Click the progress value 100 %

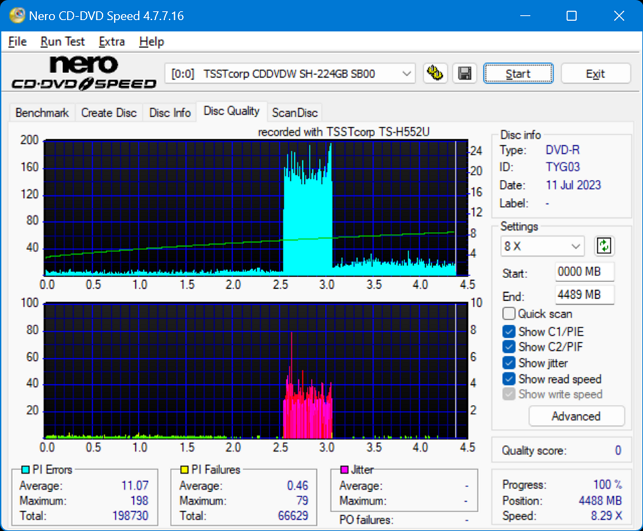[x=607, y=485]
